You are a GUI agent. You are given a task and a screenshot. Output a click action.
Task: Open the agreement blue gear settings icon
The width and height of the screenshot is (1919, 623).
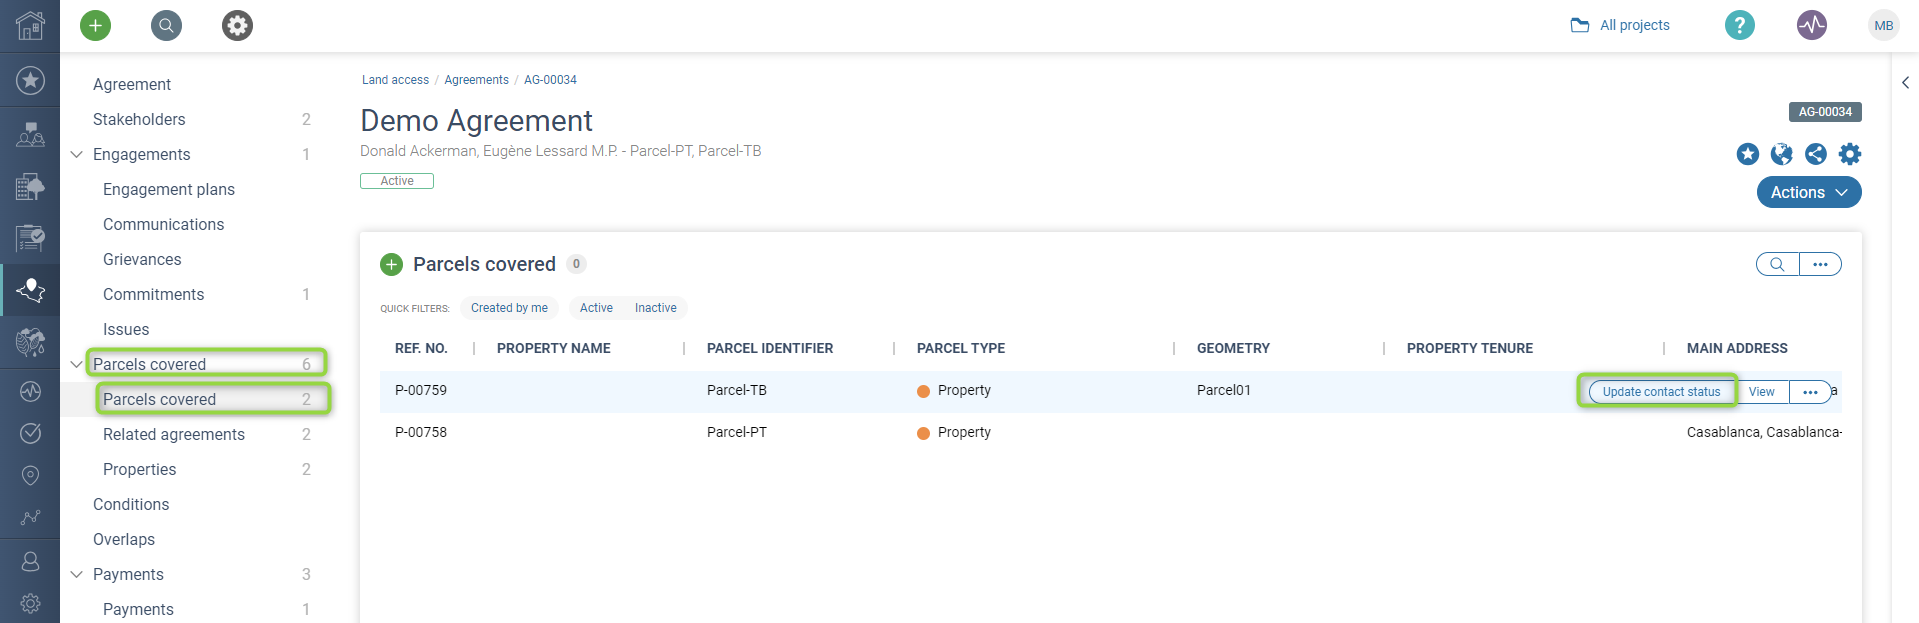tap(1850, 154)
